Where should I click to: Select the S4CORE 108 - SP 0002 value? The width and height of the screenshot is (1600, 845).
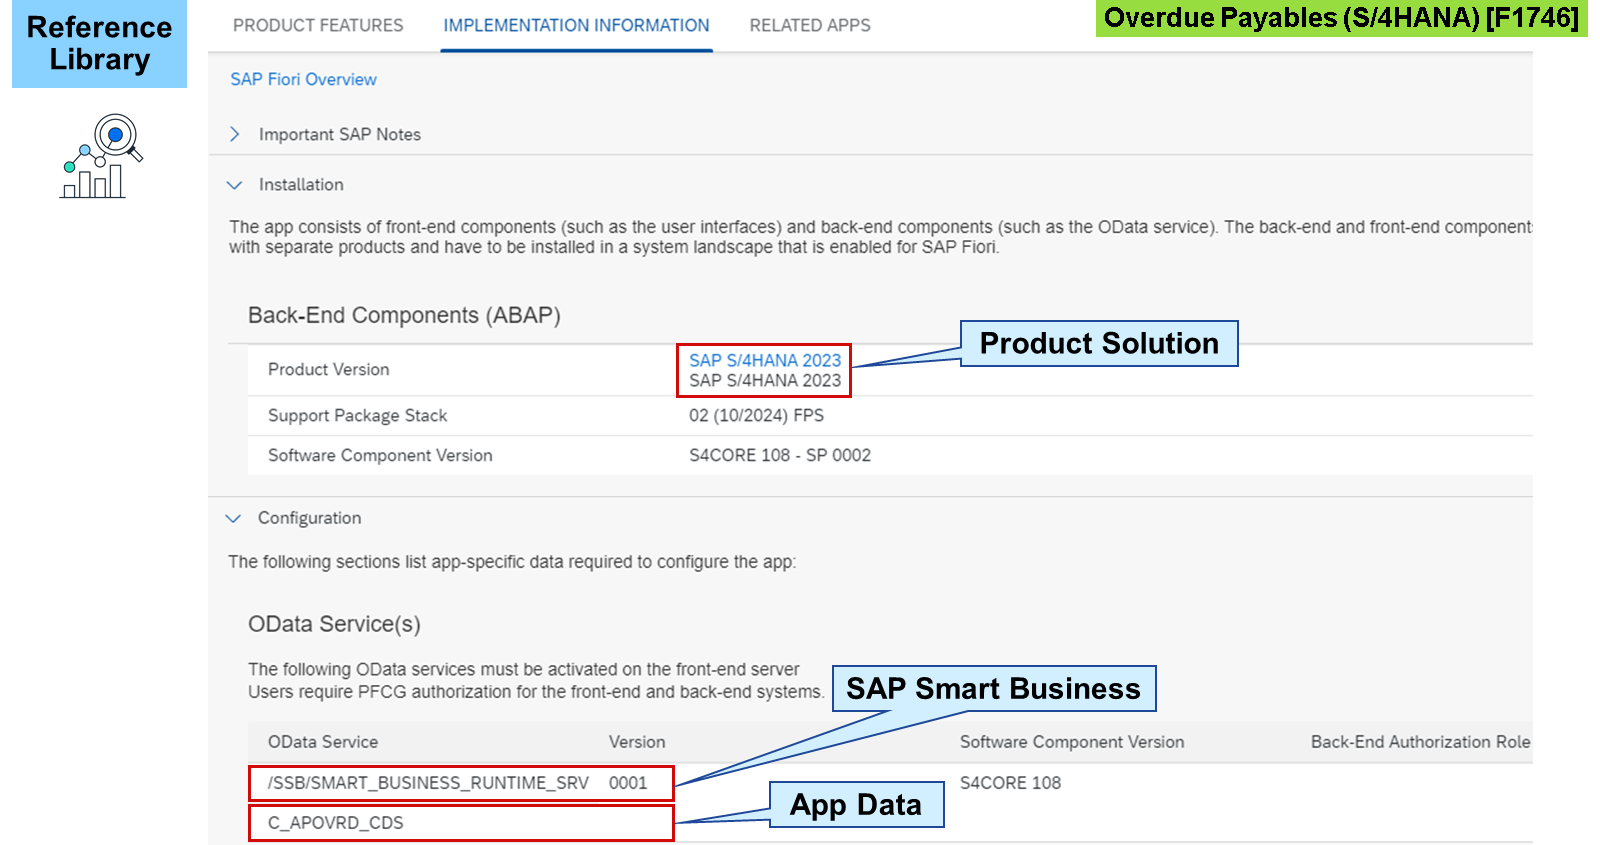(x=780, y=455)
